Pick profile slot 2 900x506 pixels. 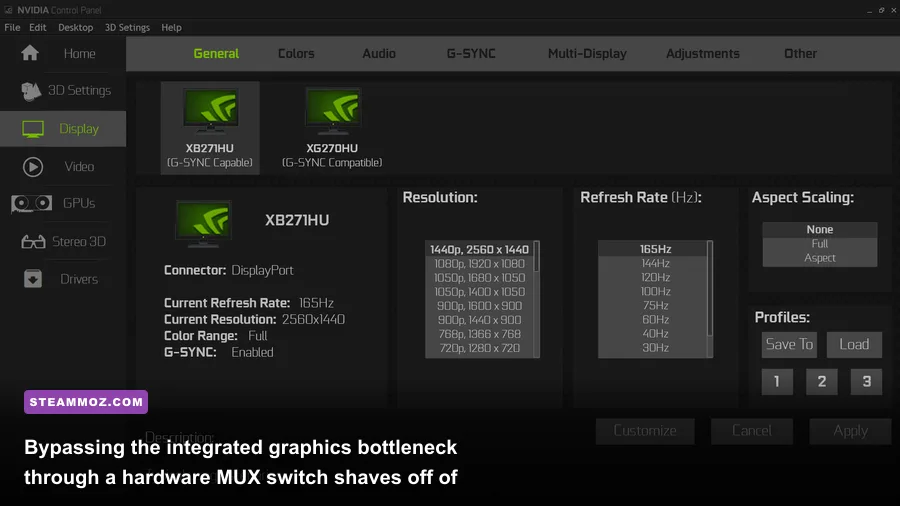tap(822, 382)
